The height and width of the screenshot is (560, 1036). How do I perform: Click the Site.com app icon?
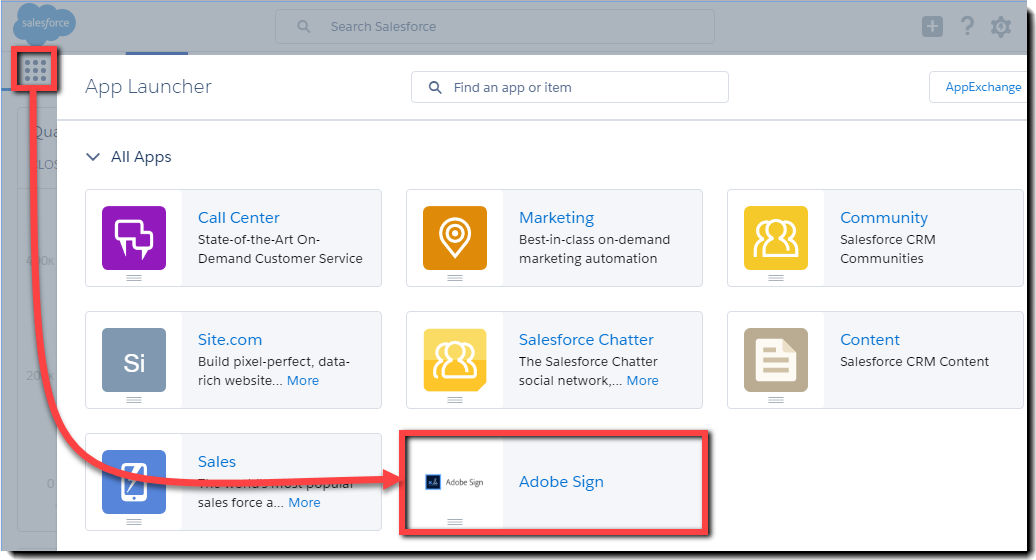pyautogui.click(x=134, y=360)
